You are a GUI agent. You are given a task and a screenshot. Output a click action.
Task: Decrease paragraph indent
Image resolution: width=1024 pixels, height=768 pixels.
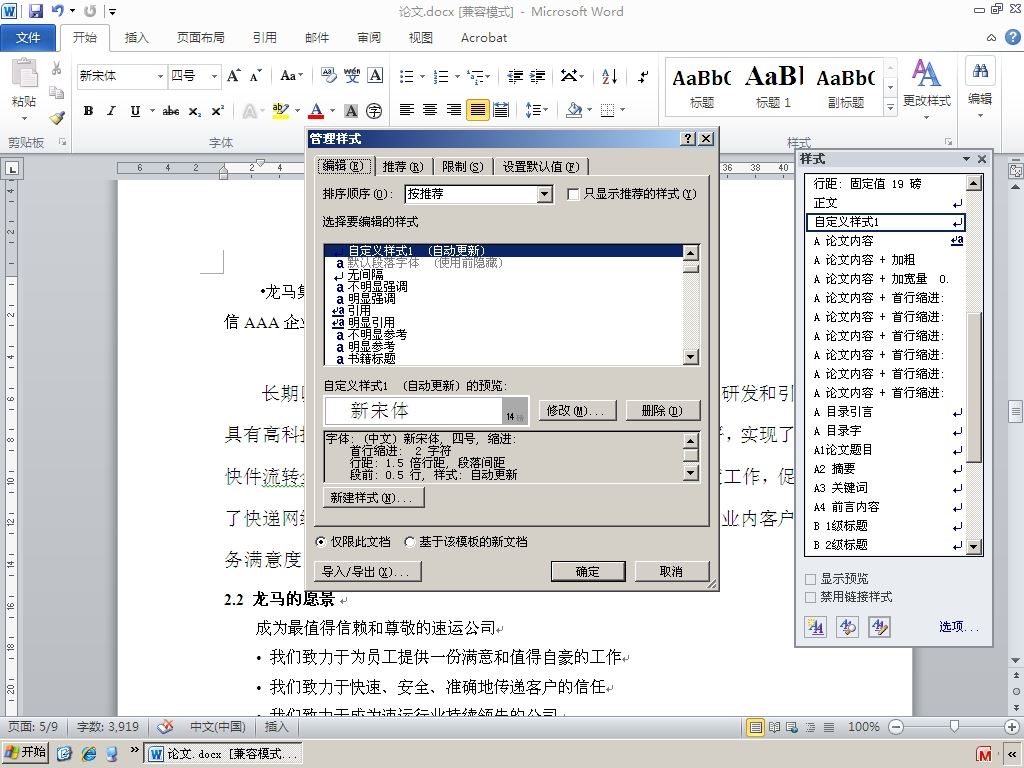515,76
